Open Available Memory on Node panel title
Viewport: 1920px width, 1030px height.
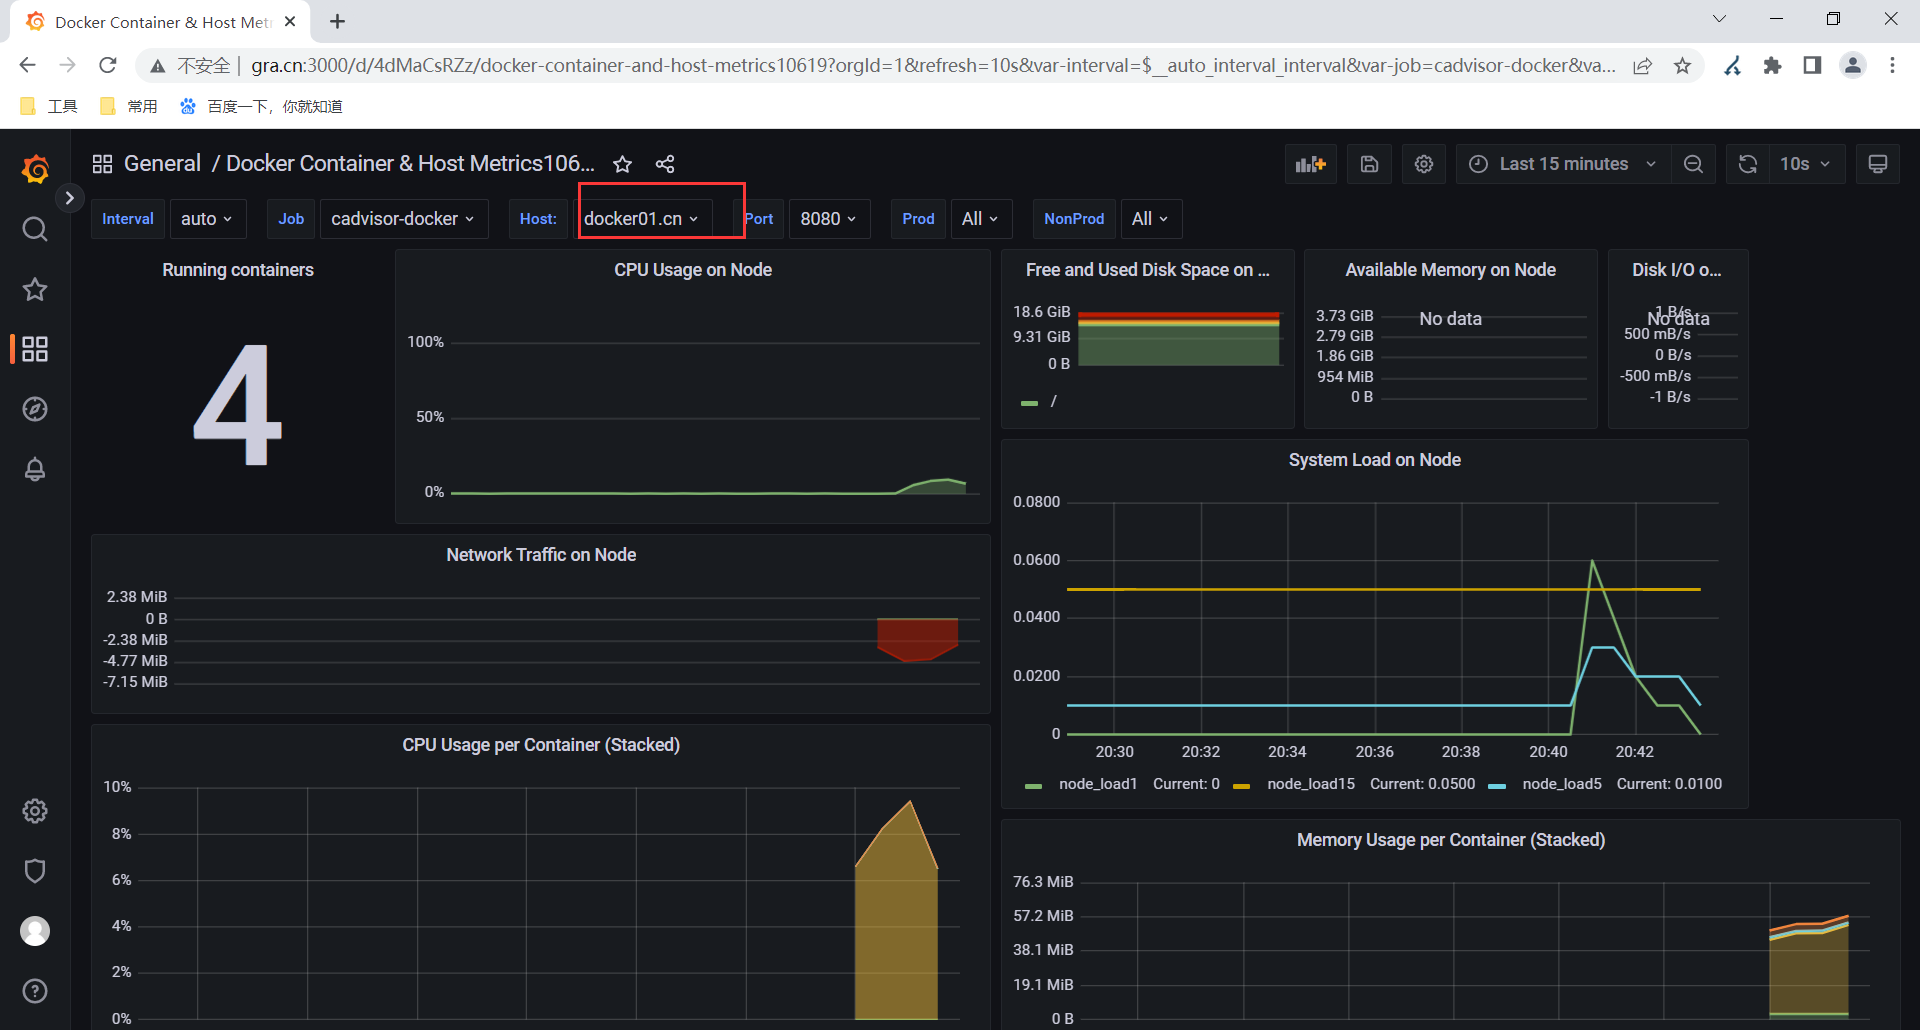1451,270
